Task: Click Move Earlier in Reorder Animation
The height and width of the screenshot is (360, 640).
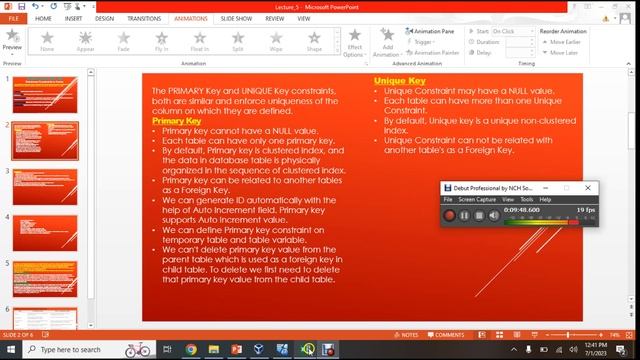Action: point(561,42)
